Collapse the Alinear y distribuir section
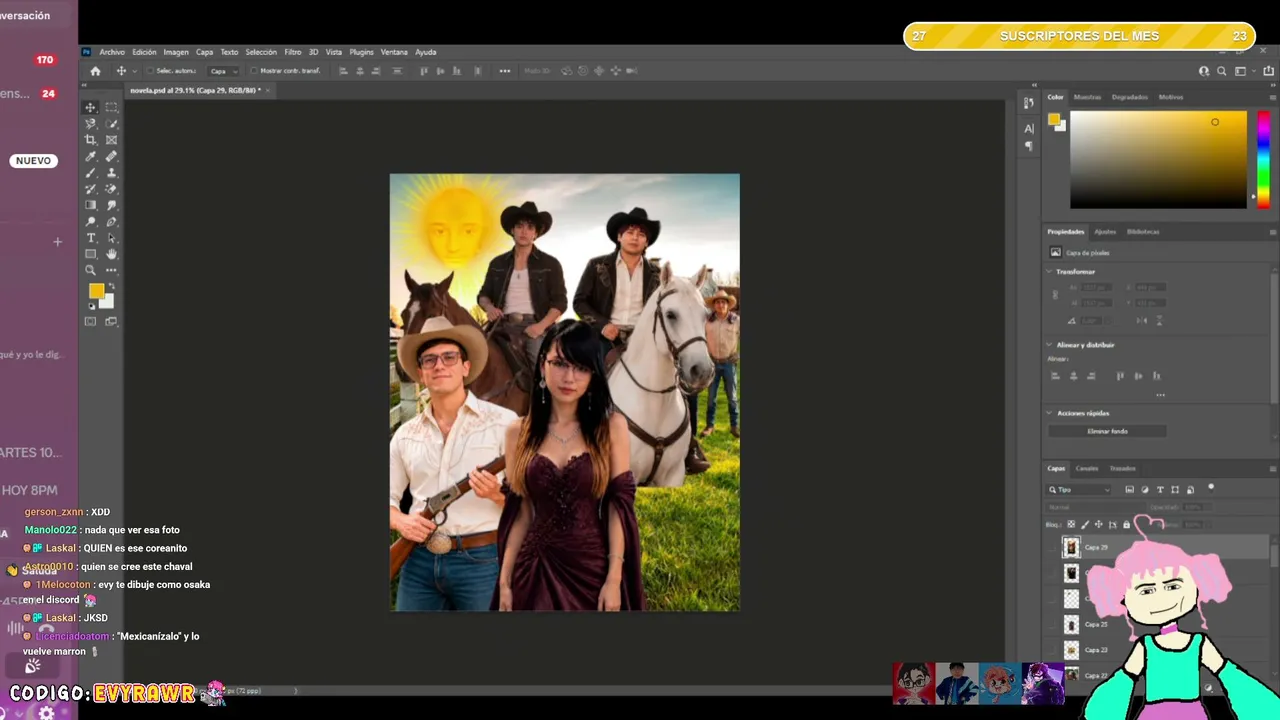 (x=1050, y=345)
